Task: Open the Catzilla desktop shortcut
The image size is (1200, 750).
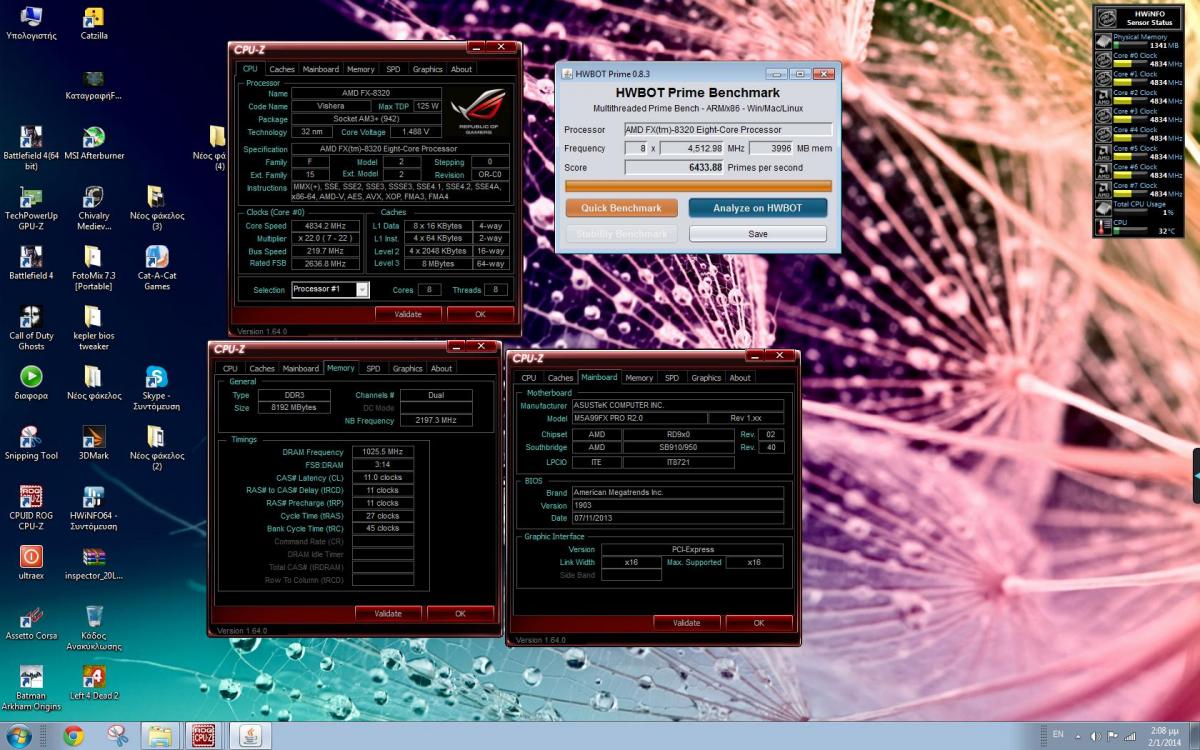Action: (x=93, y=23)
